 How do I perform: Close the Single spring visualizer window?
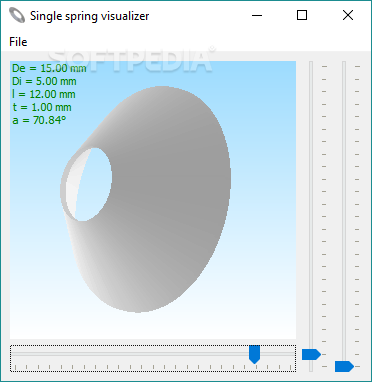click(x=348, y=15)
